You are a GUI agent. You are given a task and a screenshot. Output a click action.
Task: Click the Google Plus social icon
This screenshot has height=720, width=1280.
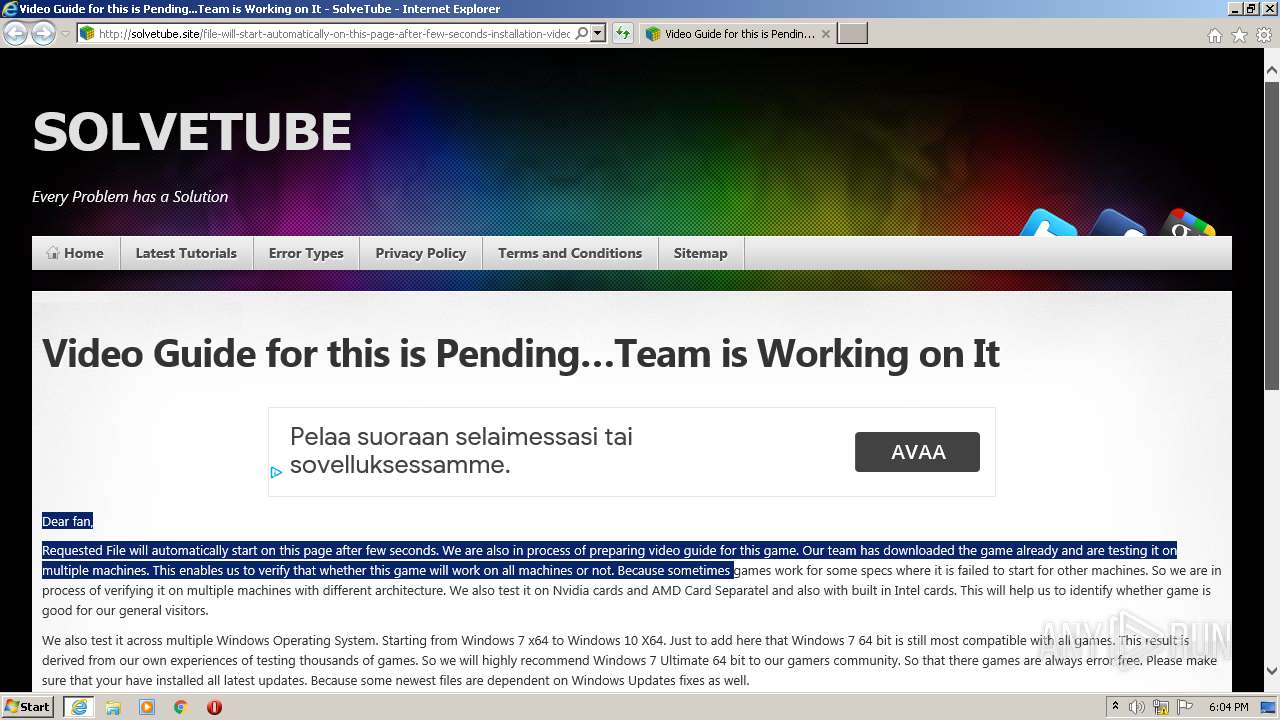(1186, 224)
